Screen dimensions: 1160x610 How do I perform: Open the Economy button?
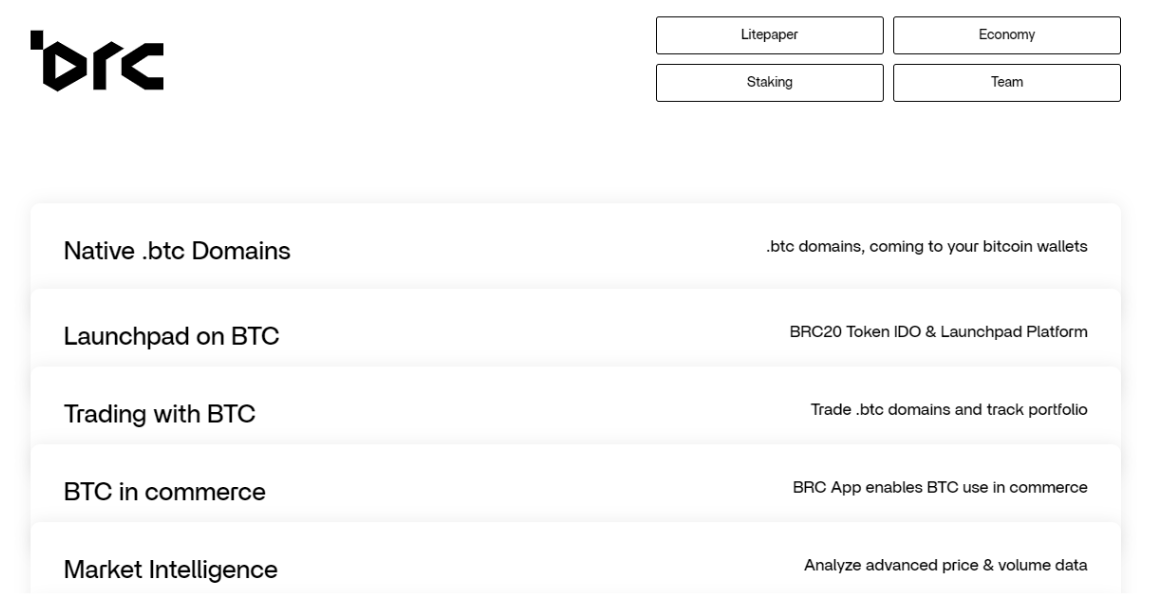point(1007,35)
